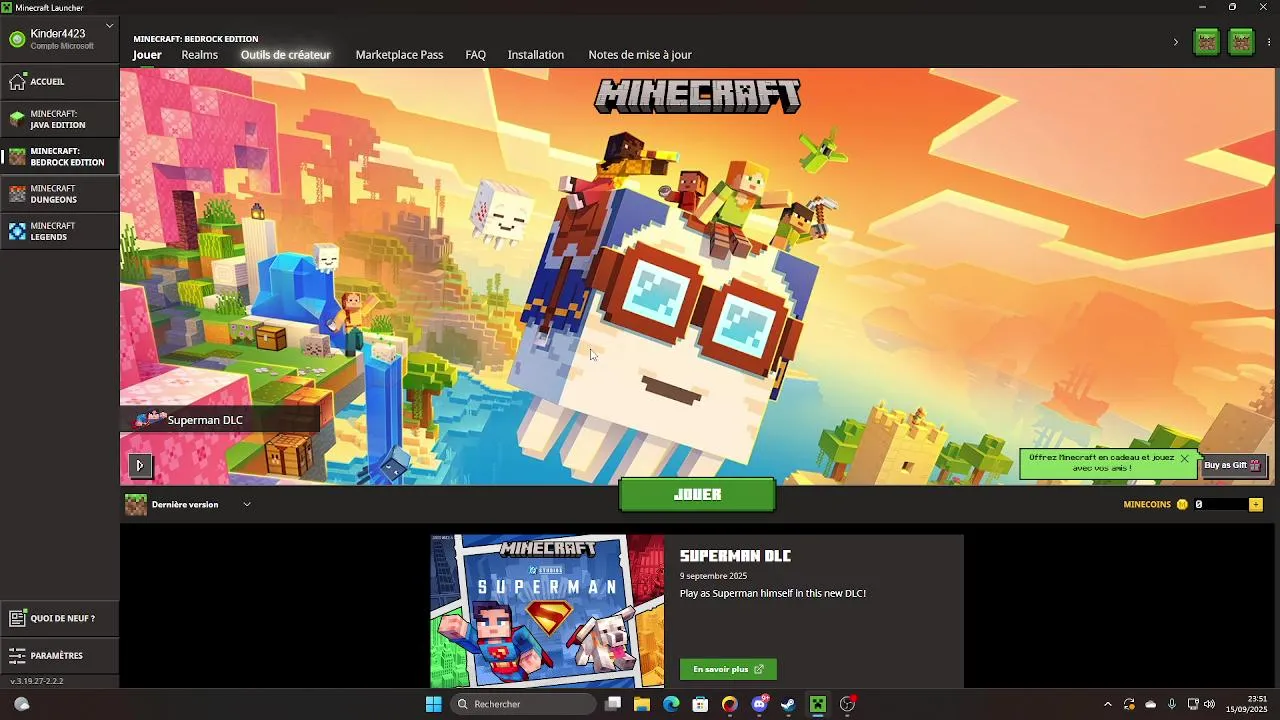Click the Superman DLC banner label
1280x720 pixels.
click(x=221, y=420)
